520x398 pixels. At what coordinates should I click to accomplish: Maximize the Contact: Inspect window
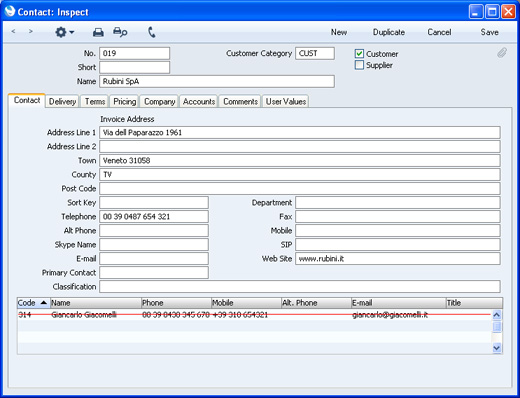492,12
